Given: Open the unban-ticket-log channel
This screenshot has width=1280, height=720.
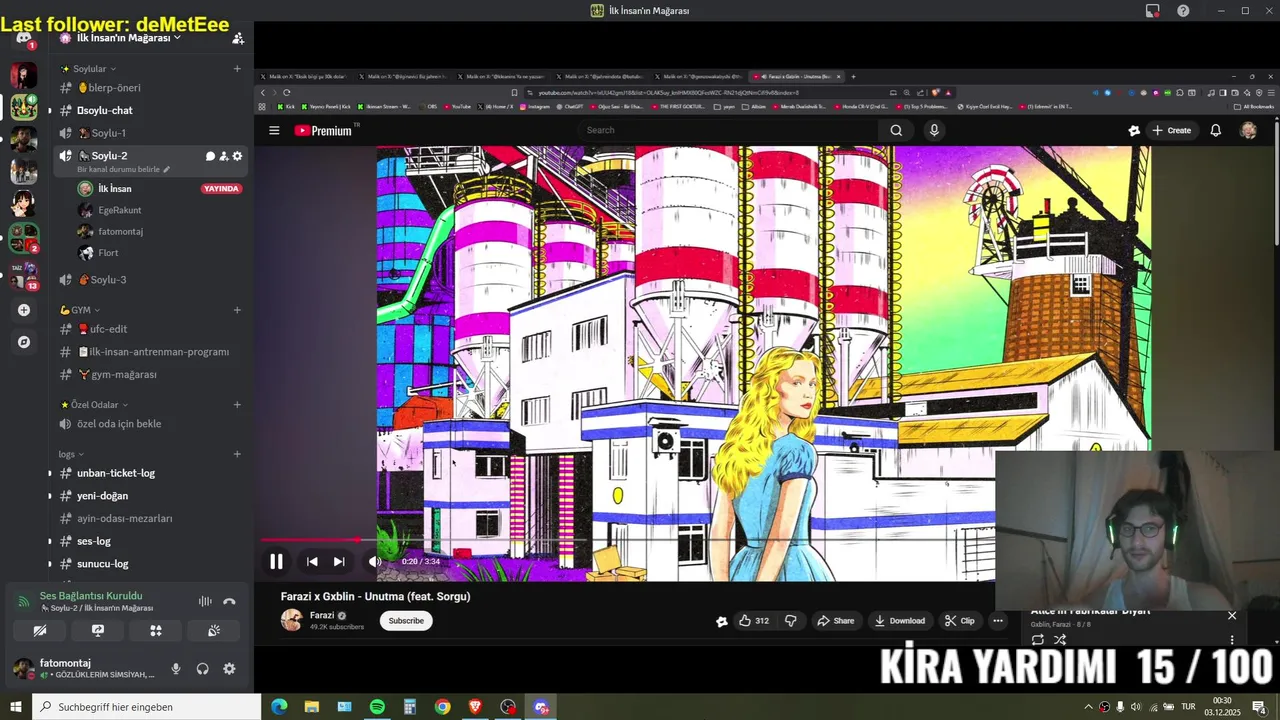Looking at the screenshot, I should coord(150,473).
